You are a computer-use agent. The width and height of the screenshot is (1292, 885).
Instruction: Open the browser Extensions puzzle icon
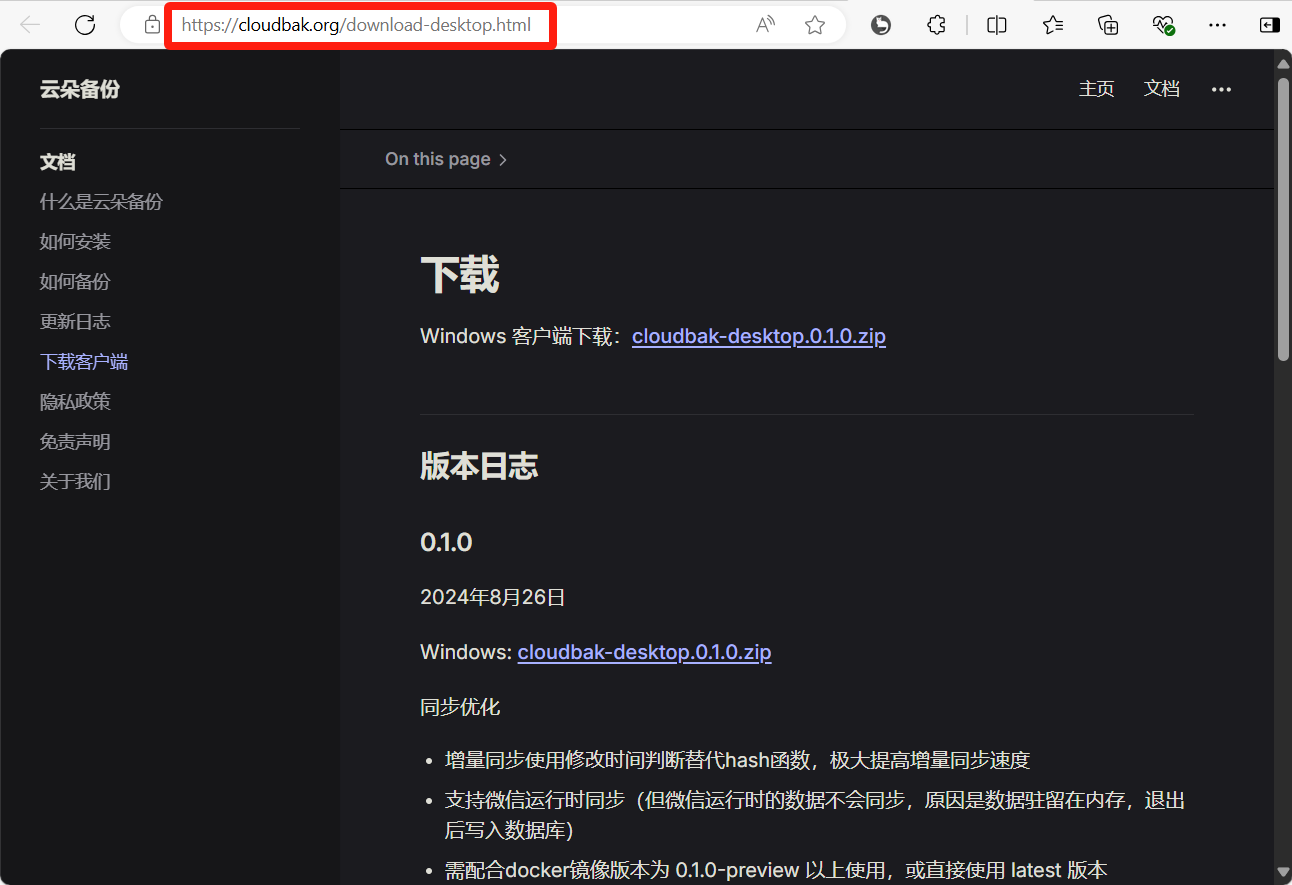936,25
